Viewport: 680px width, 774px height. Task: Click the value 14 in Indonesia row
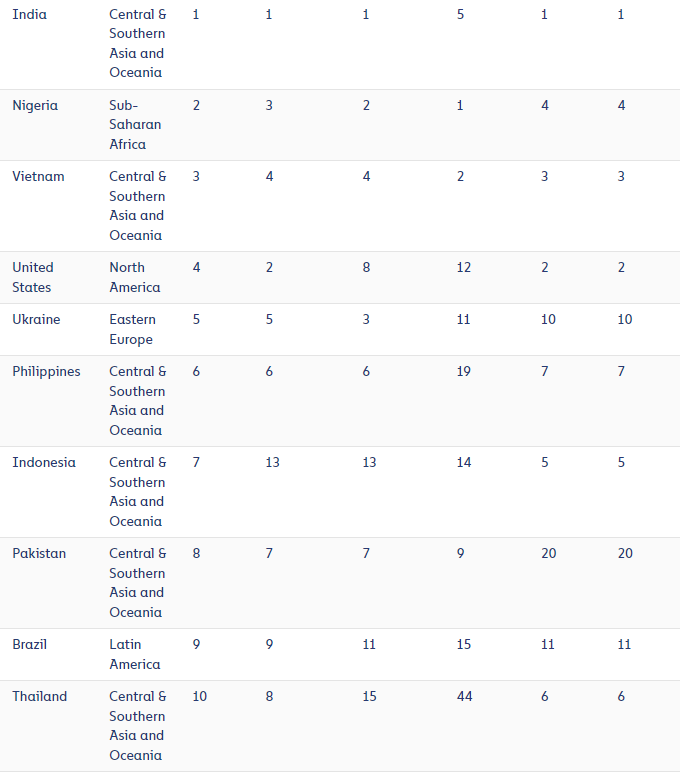click(x=463, y=462)
